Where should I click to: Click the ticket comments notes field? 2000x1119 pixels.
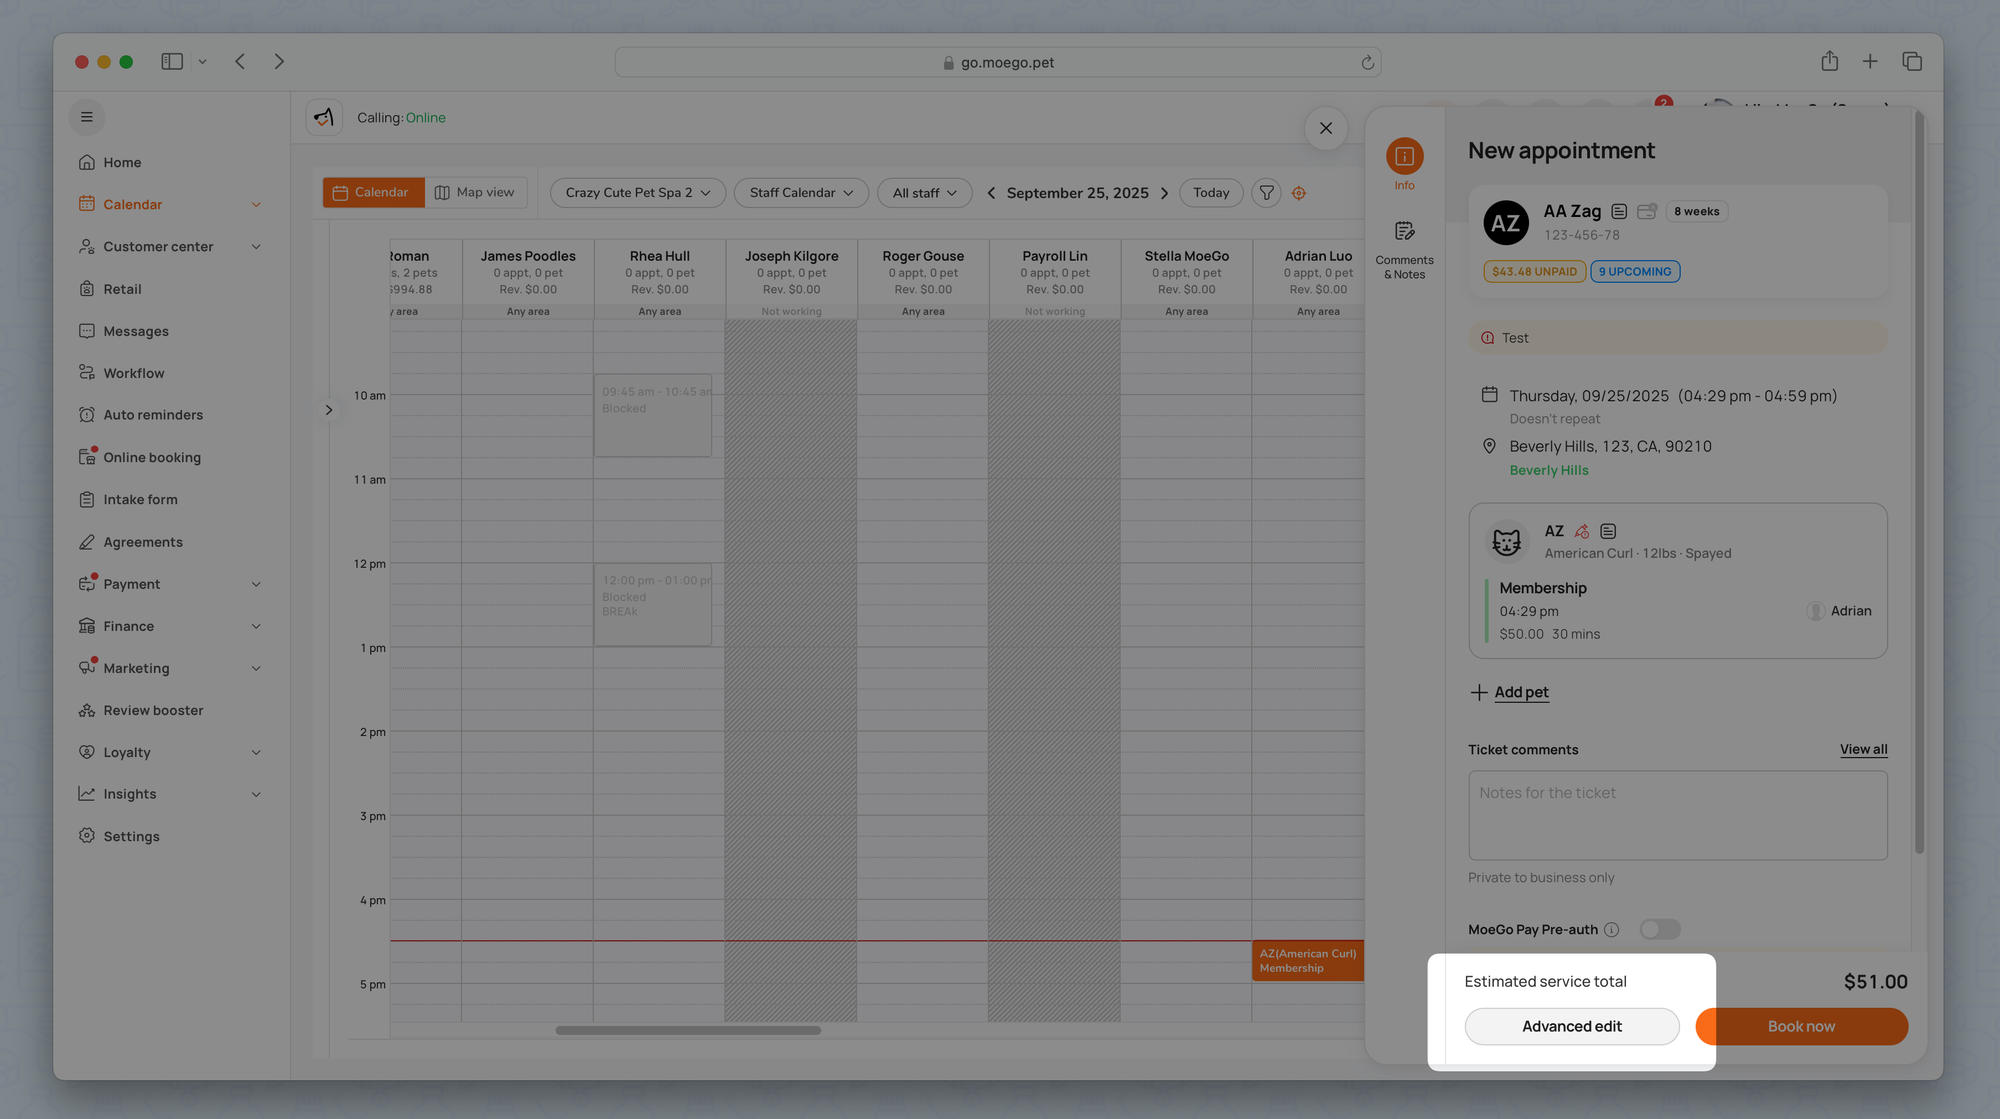(1677, 815)
